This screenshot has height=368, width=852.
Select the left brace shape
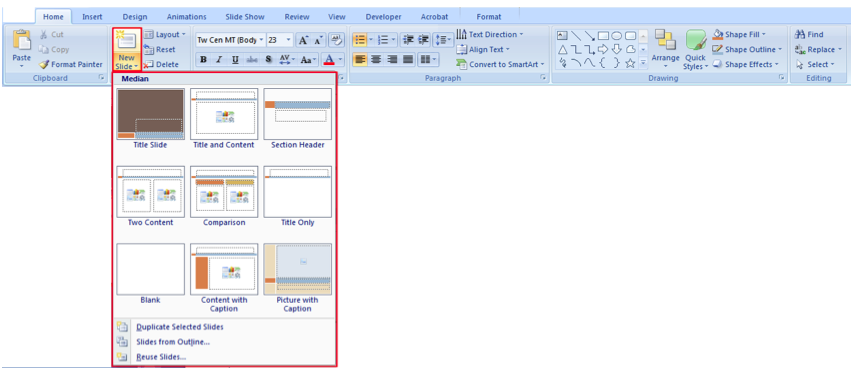pyautogui.click(x=603, y=63)
